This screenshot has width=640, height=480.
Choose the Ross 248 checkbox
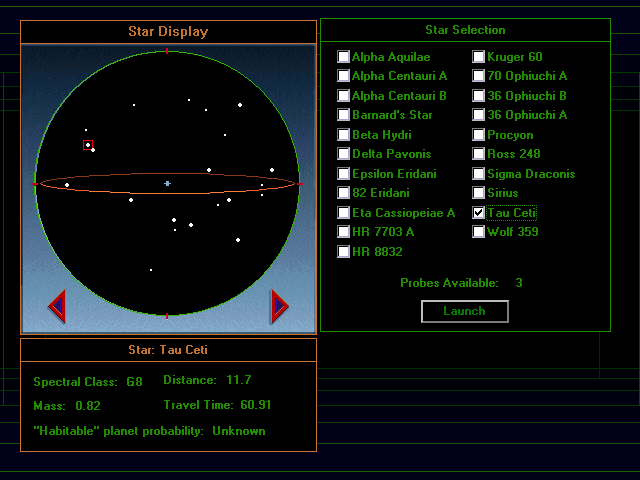pyautogui.click(x=479, y=154)
